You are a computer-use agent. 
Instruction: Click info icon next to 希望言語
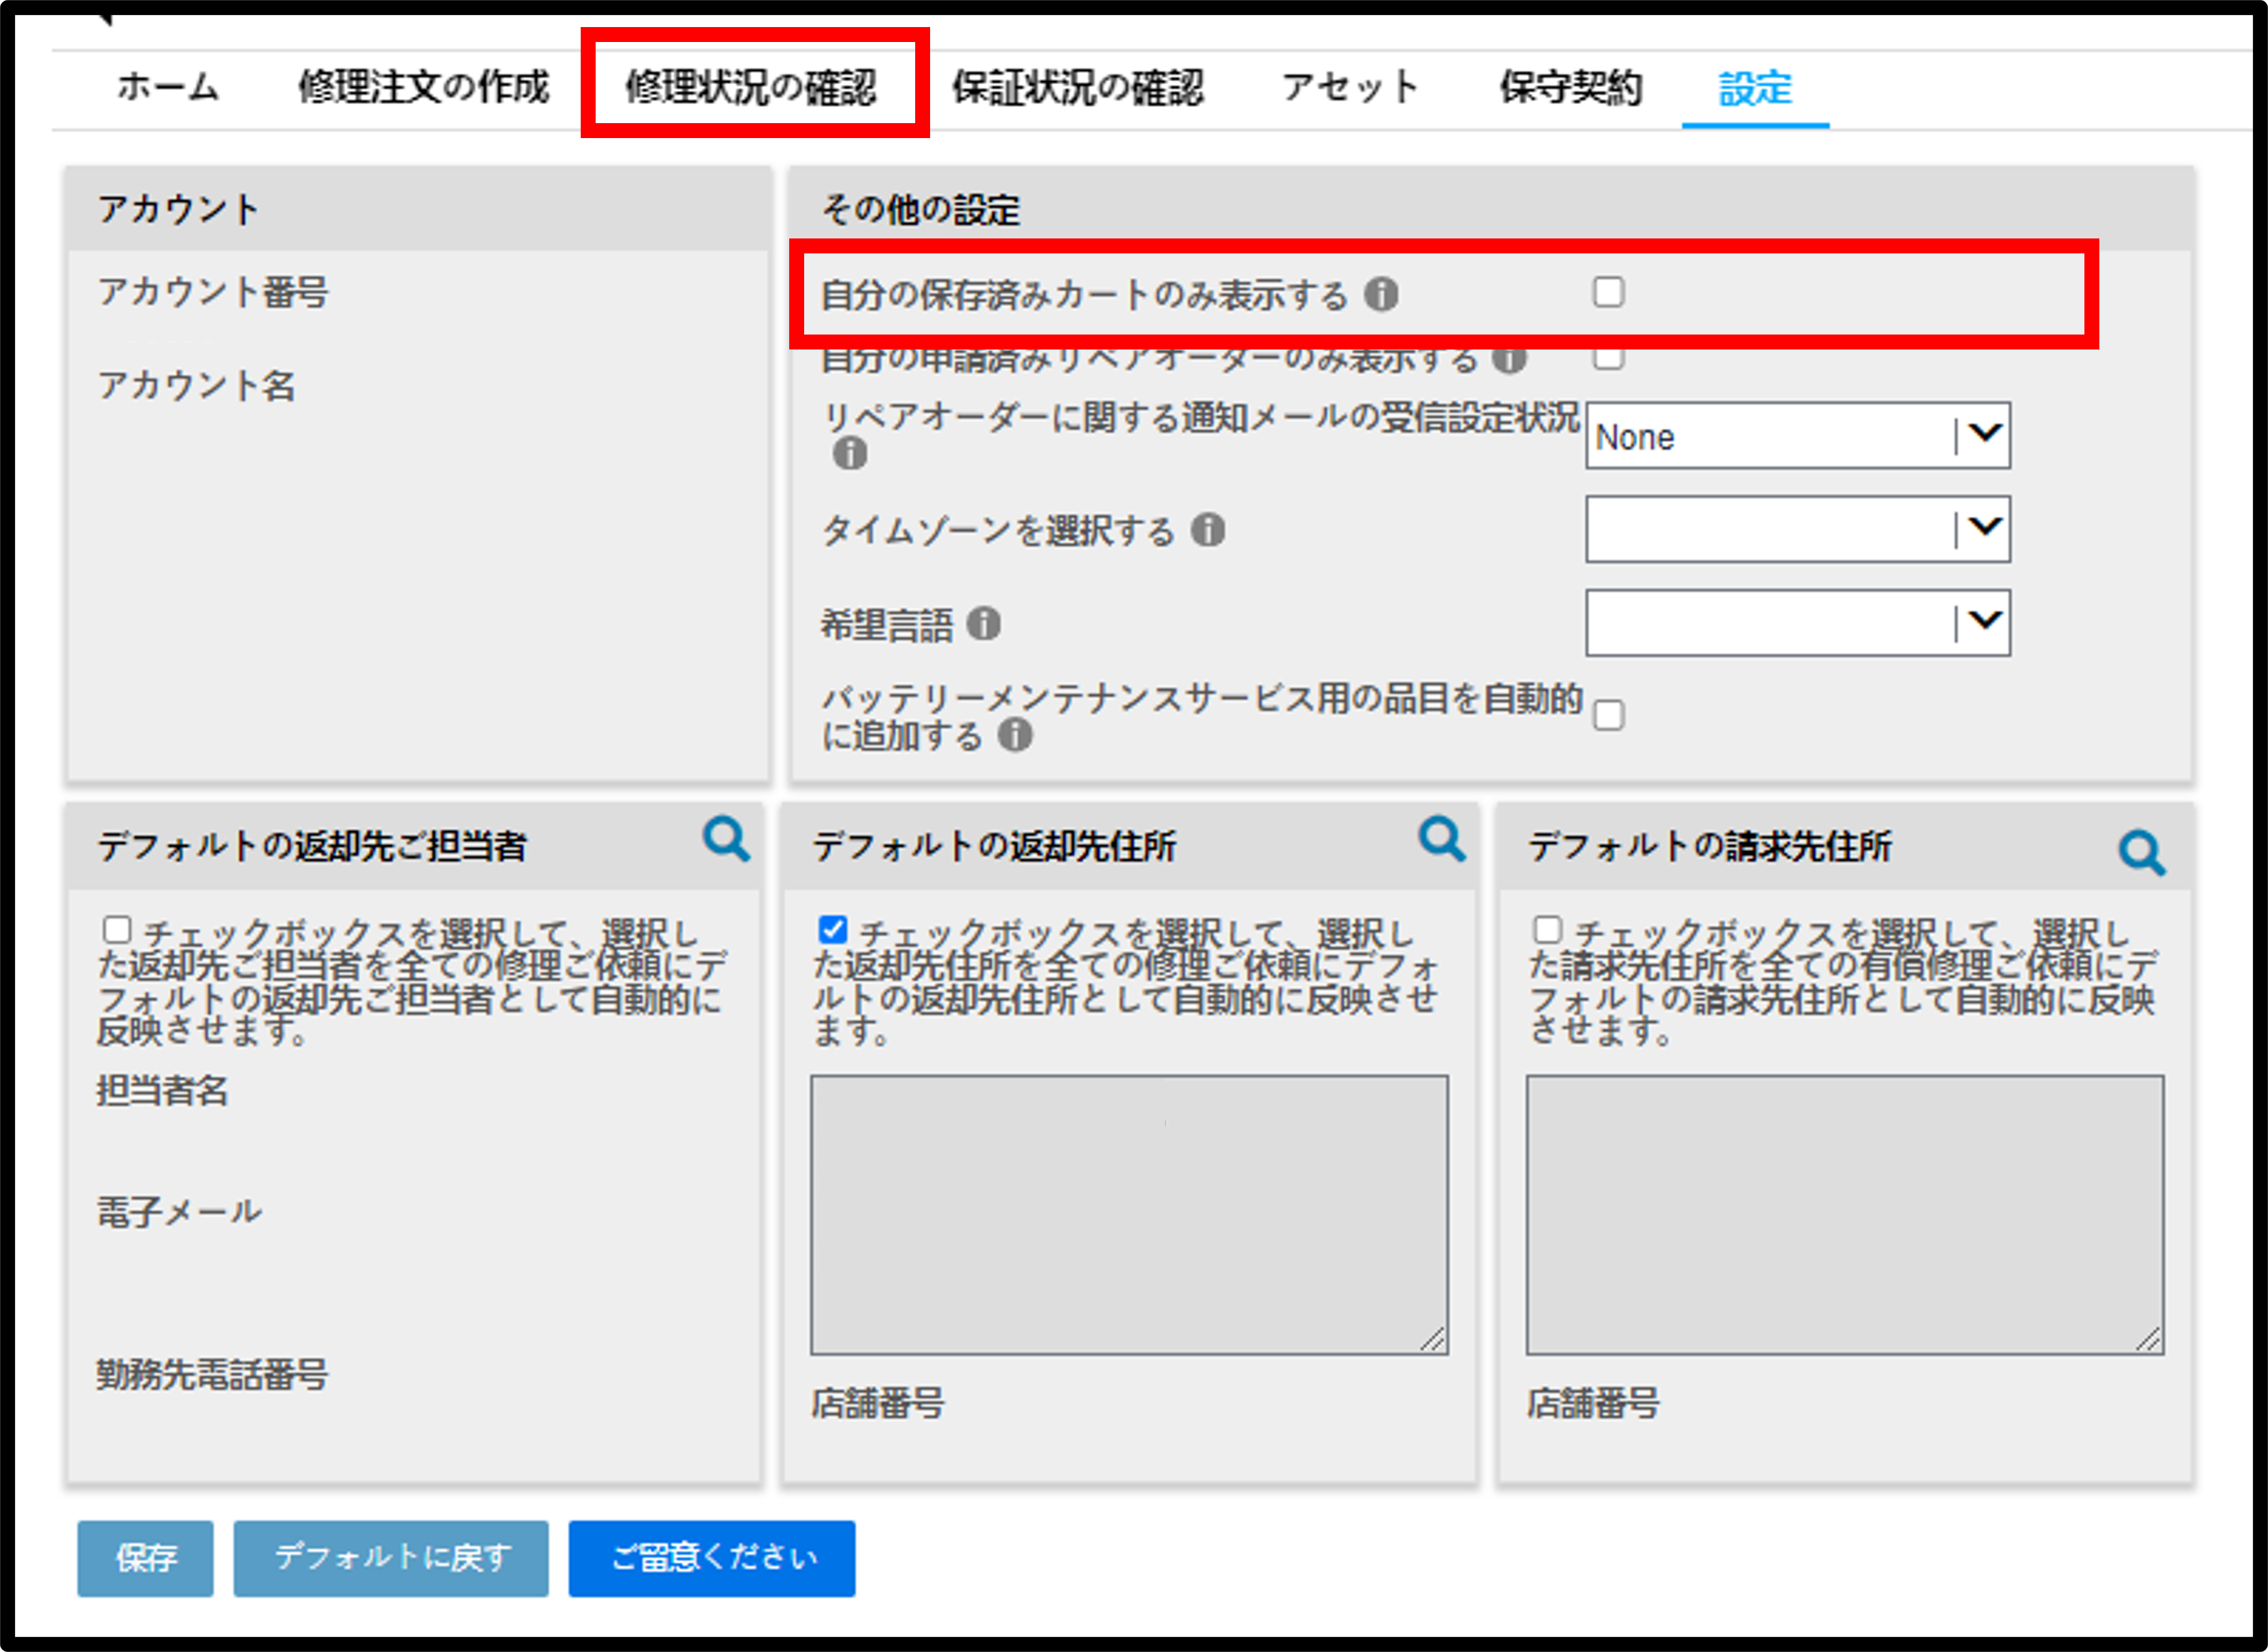click(984, 624)
